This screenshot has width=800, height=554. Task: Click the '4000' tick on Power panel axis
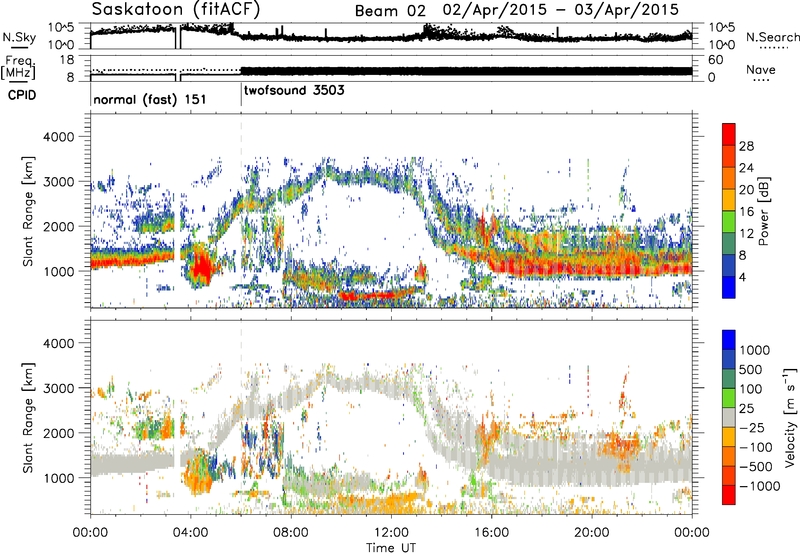(58, 137)
